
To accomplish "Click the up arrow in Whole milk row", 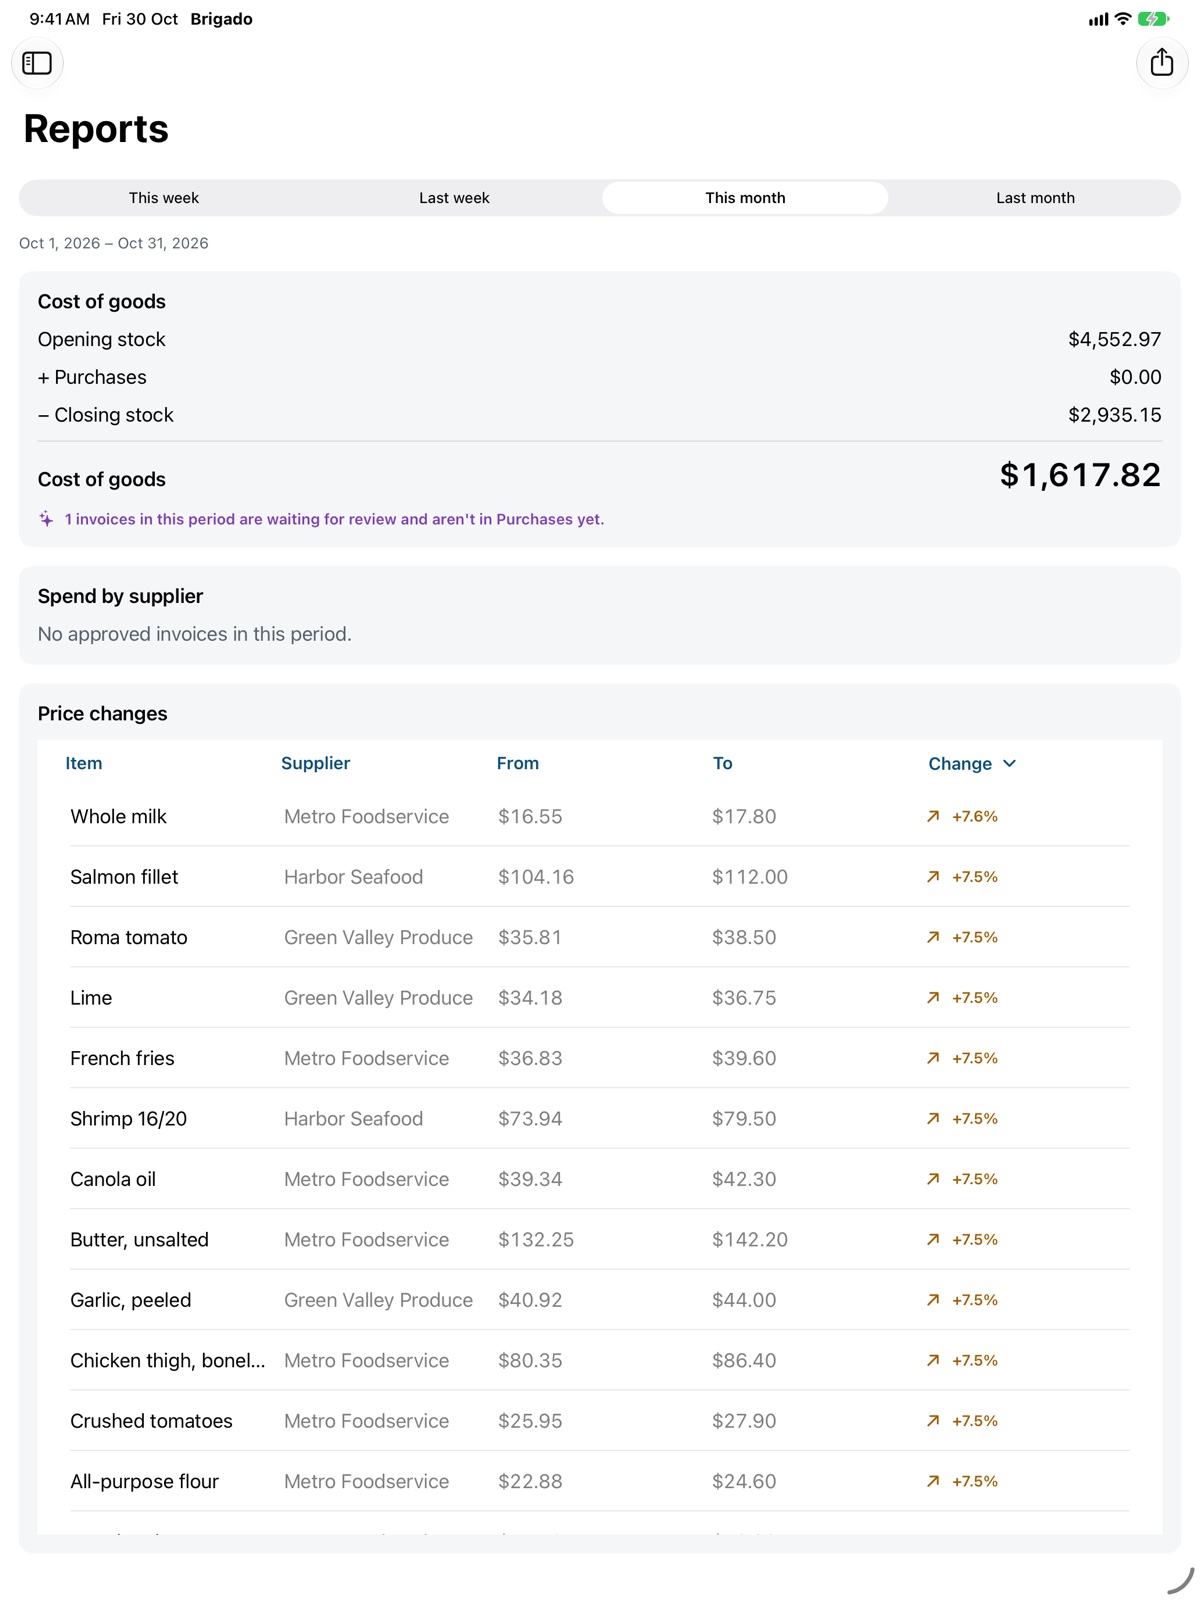I will coord(933,816).
